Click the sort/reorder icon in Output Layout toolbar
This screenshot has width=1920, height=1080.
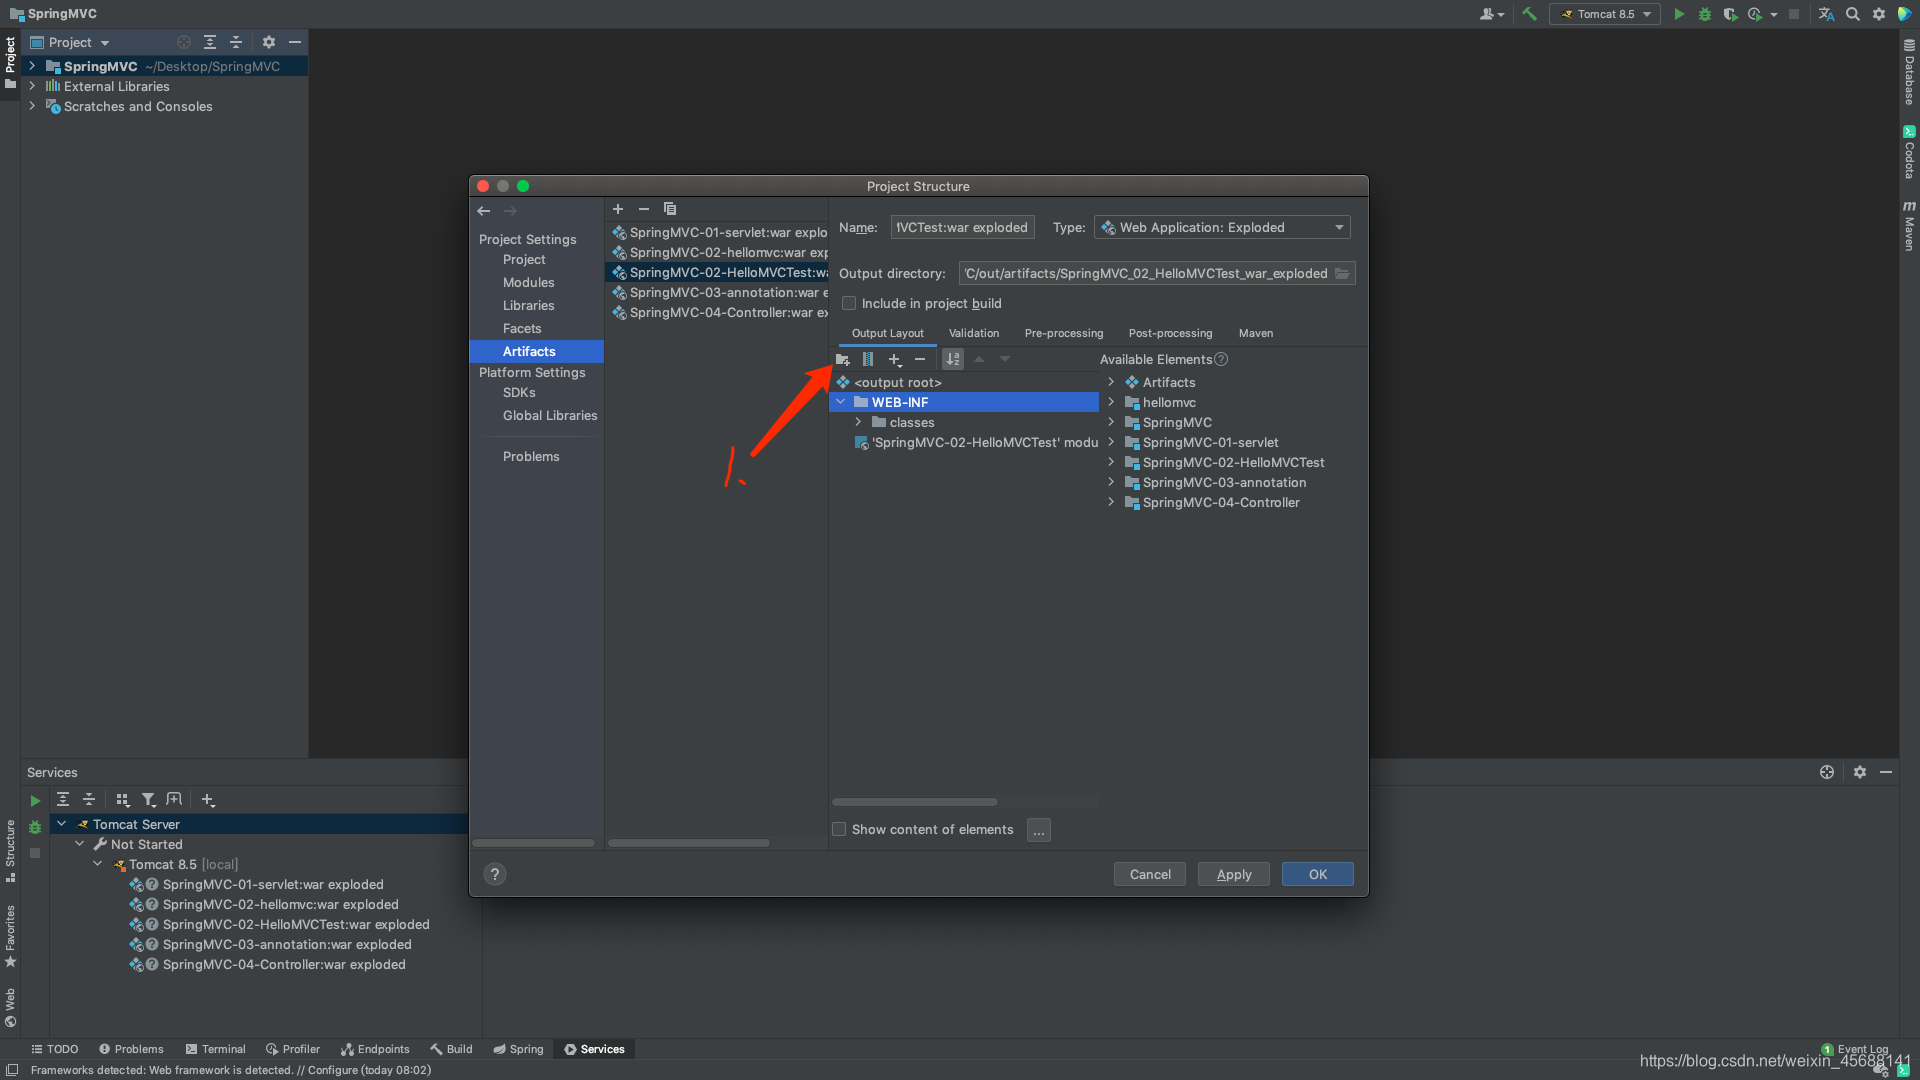click(953, 359)
